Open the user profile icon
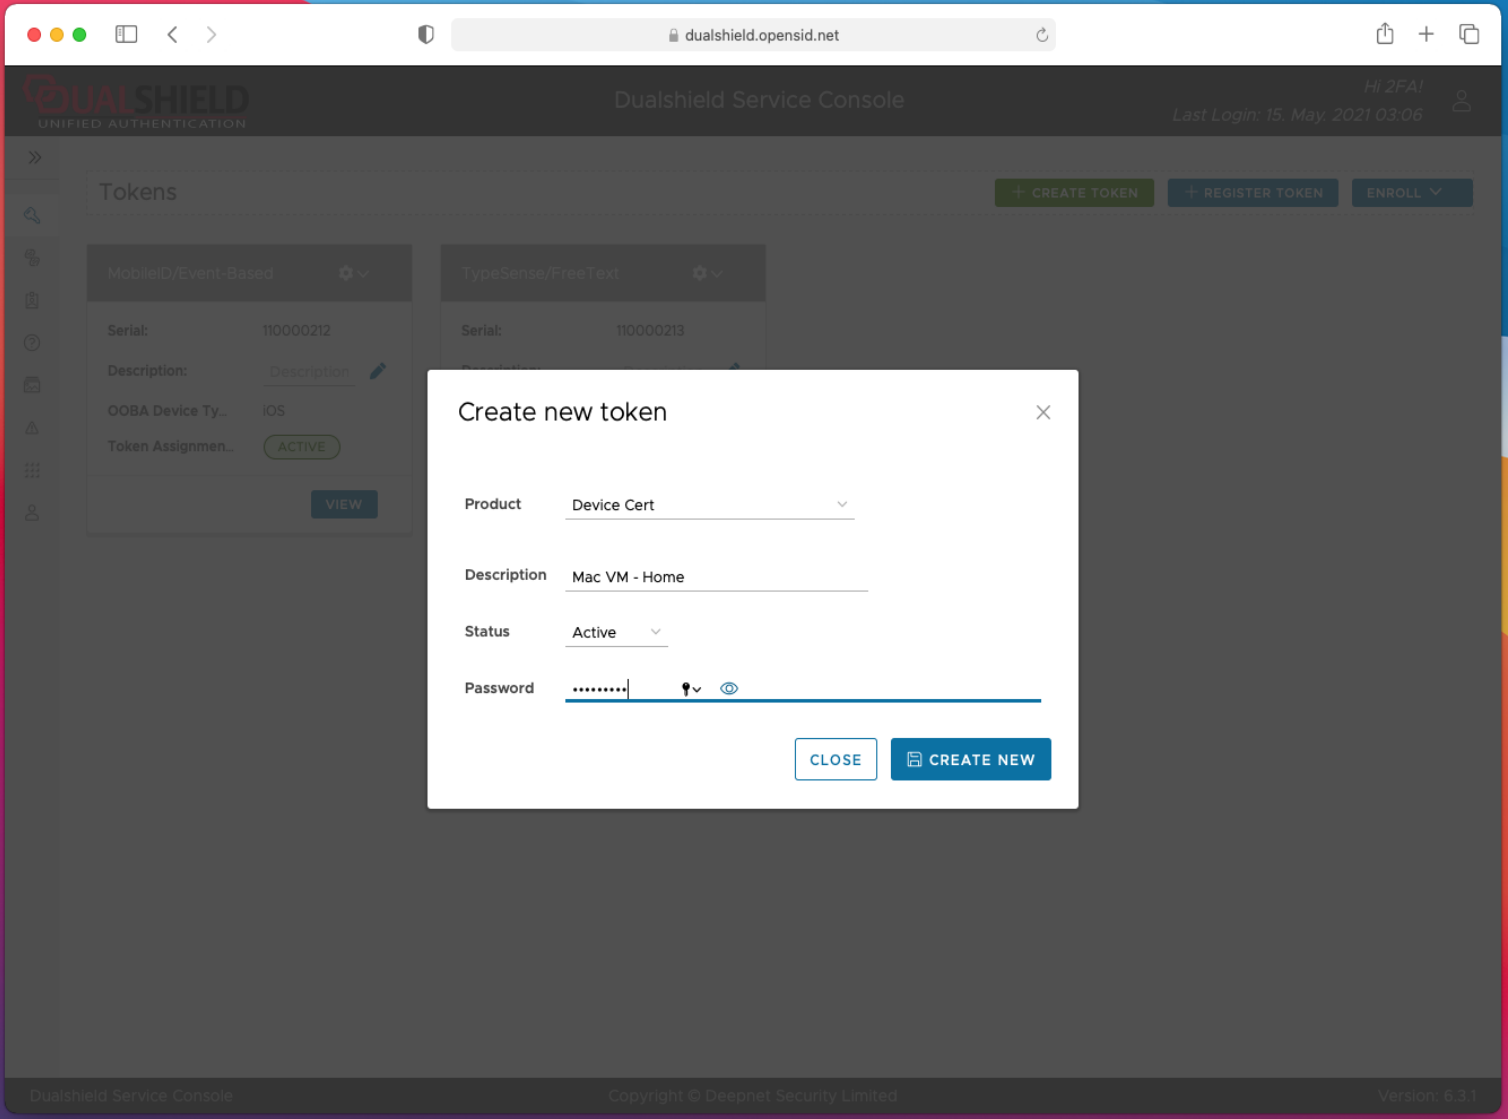The height and width of the screenshot is (1119, 1508). [x=1461, y=100]
